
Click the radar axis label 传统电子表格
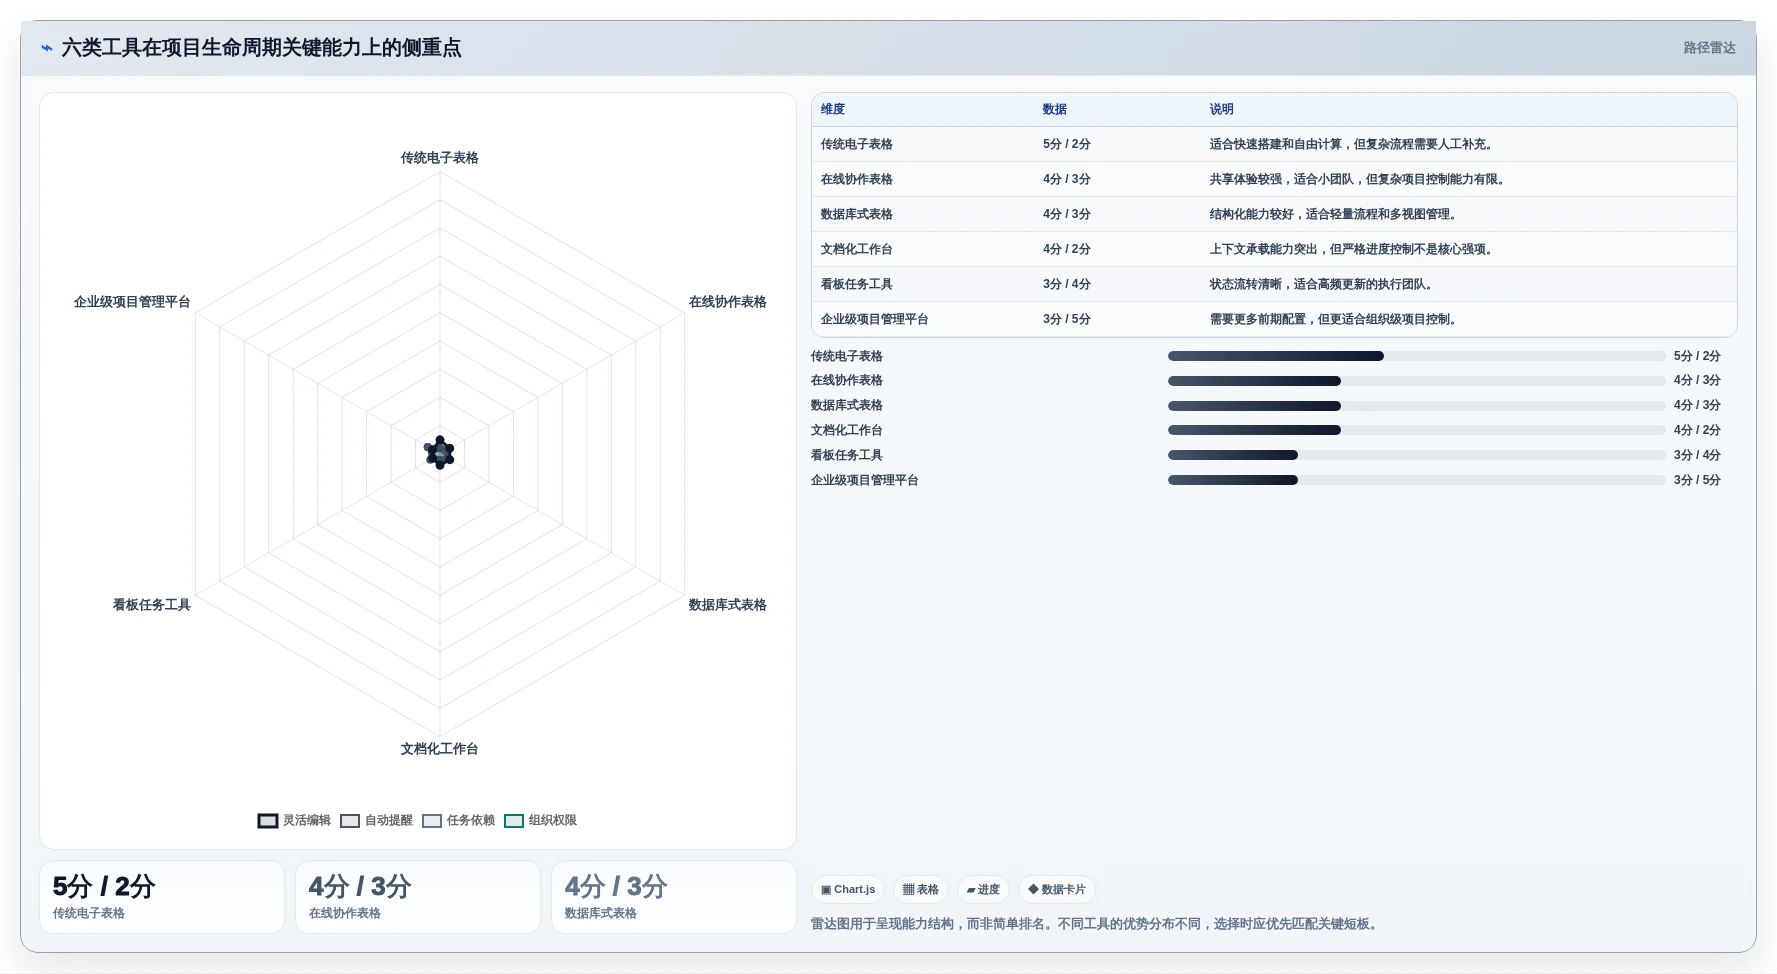[x=440, y=158]
